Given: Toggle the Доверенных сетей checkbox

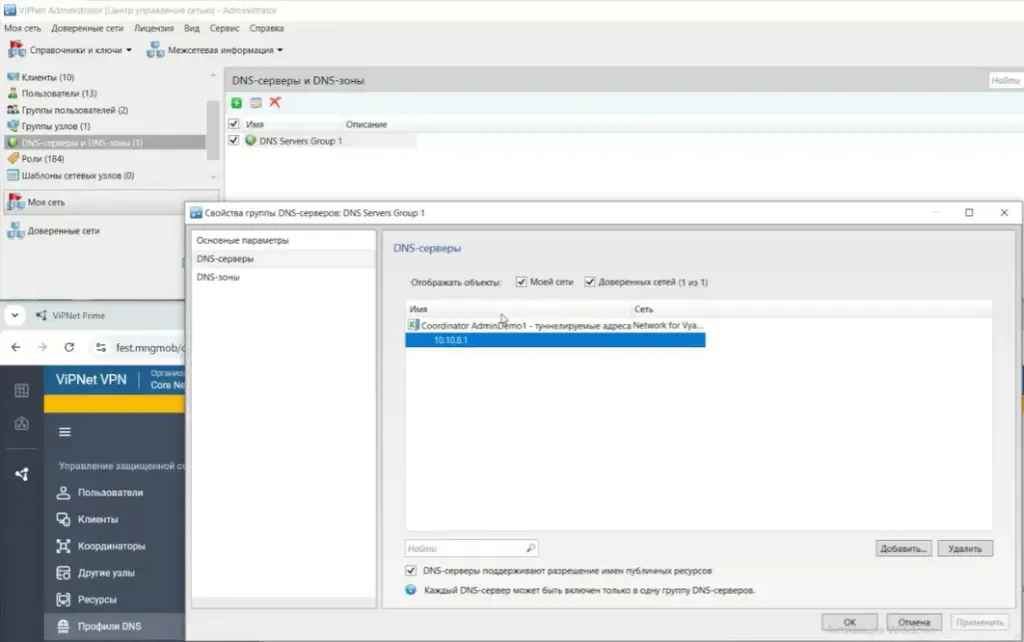Looking at the screenshot, I should [x=590, y=282].
